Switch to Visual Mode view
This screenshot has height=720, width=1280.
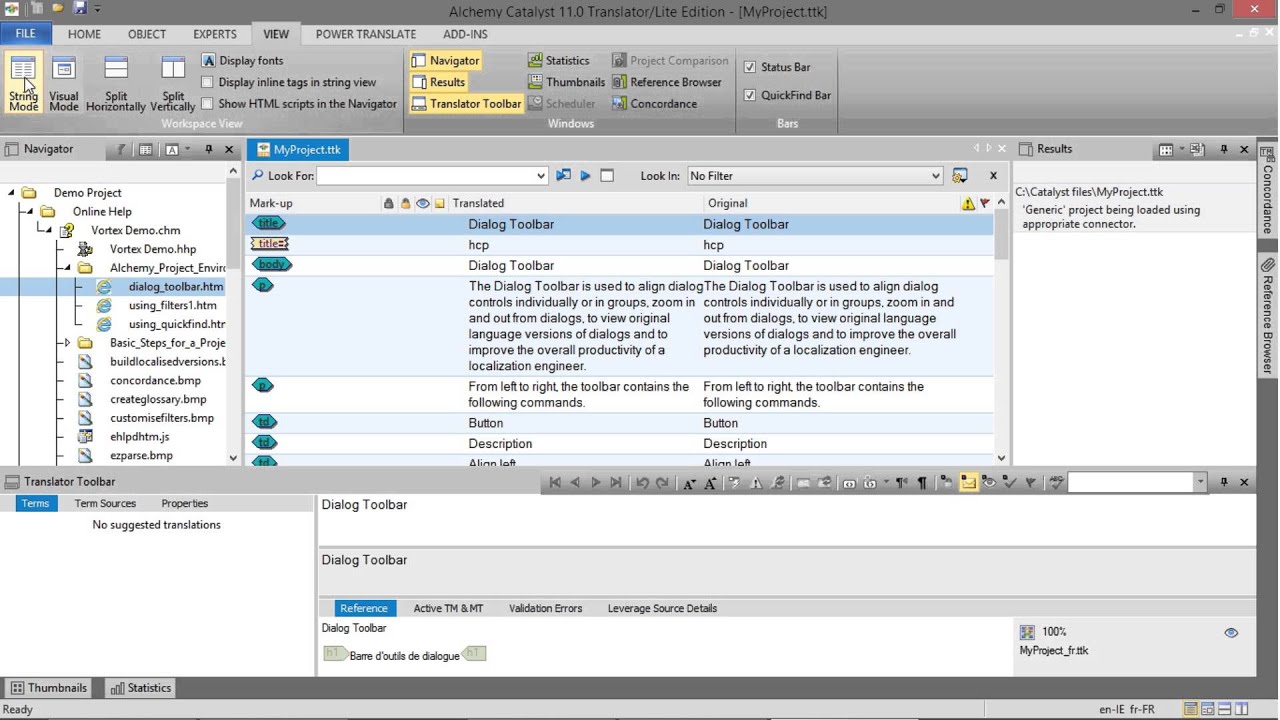[64, 84]
